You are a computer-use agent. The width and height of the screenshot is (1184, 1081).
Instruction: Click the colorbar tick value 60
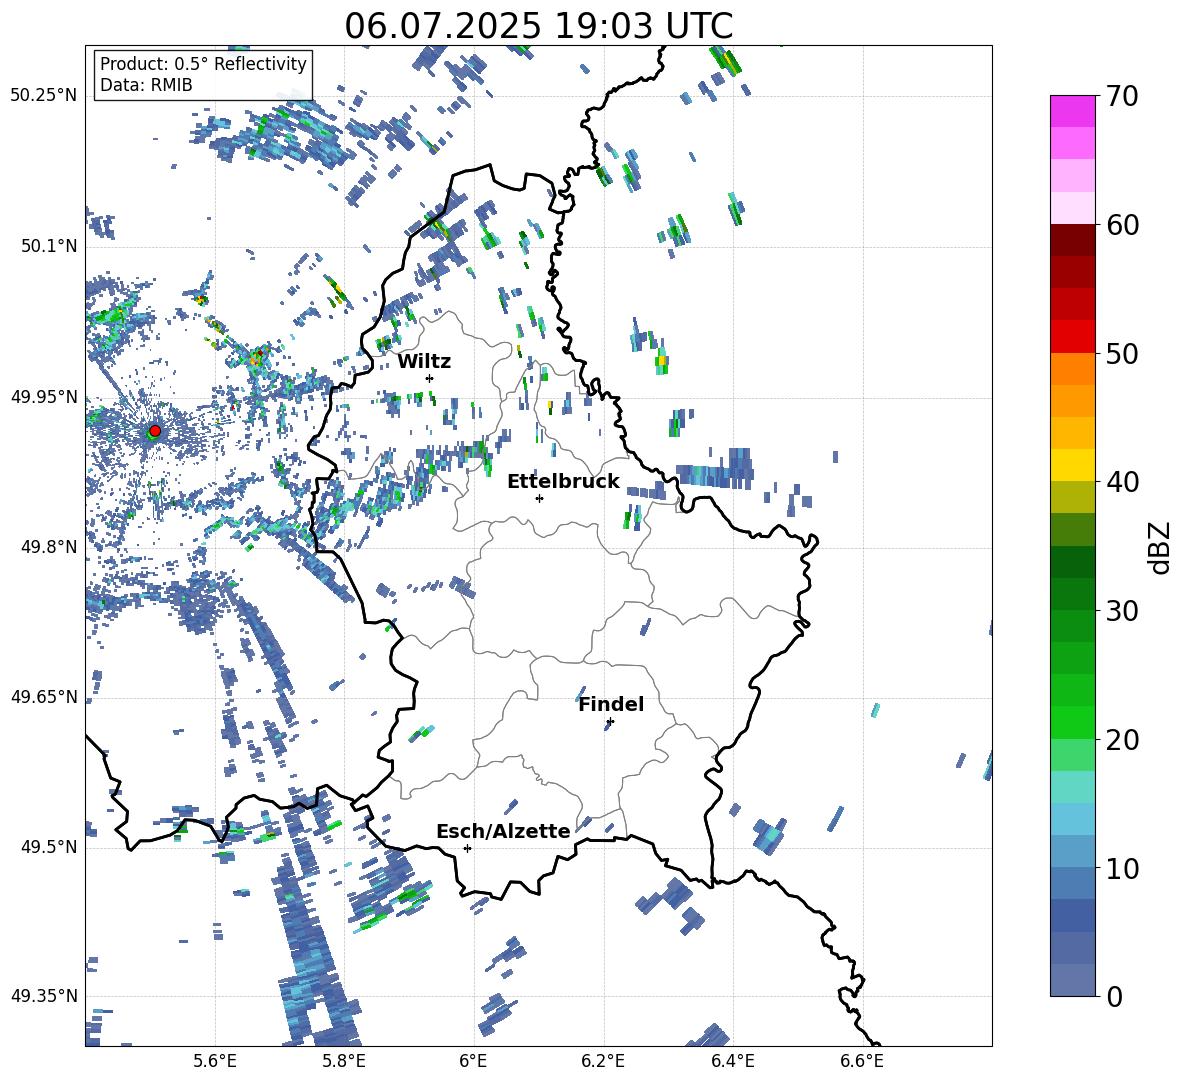click(x=1122, y=225)
